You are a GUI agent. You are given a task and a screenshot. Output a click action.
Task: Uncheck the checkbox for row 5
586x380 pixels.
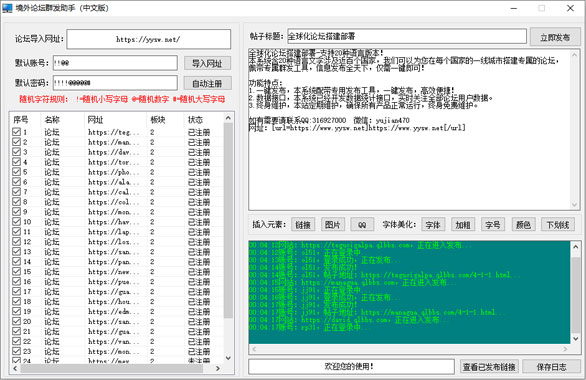coord(16,172)
